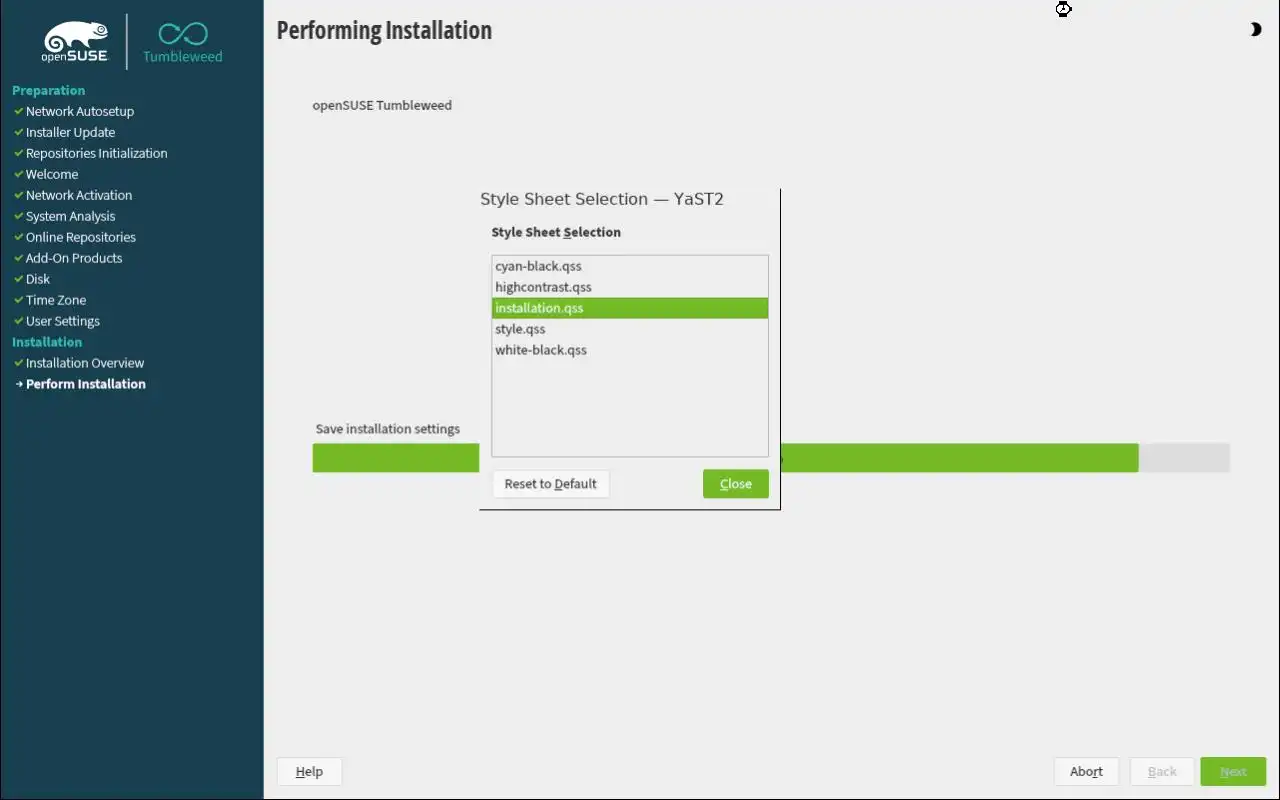Toggle the dark mode moon icon
1280x800 pixels.
1255,30
